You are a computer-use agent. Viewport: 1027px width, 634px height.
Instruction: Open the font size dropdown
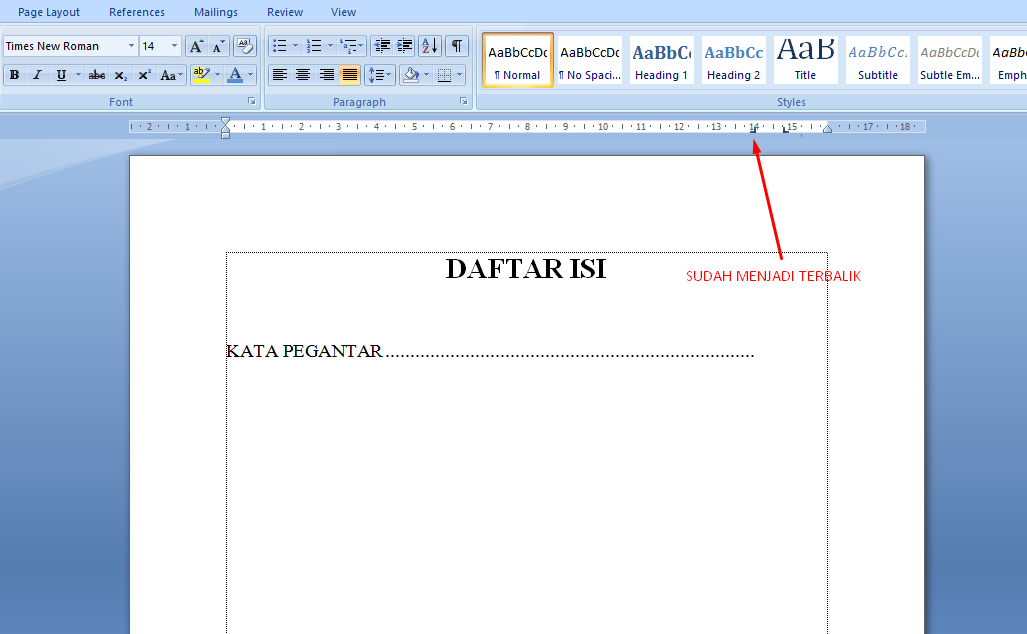174,46
